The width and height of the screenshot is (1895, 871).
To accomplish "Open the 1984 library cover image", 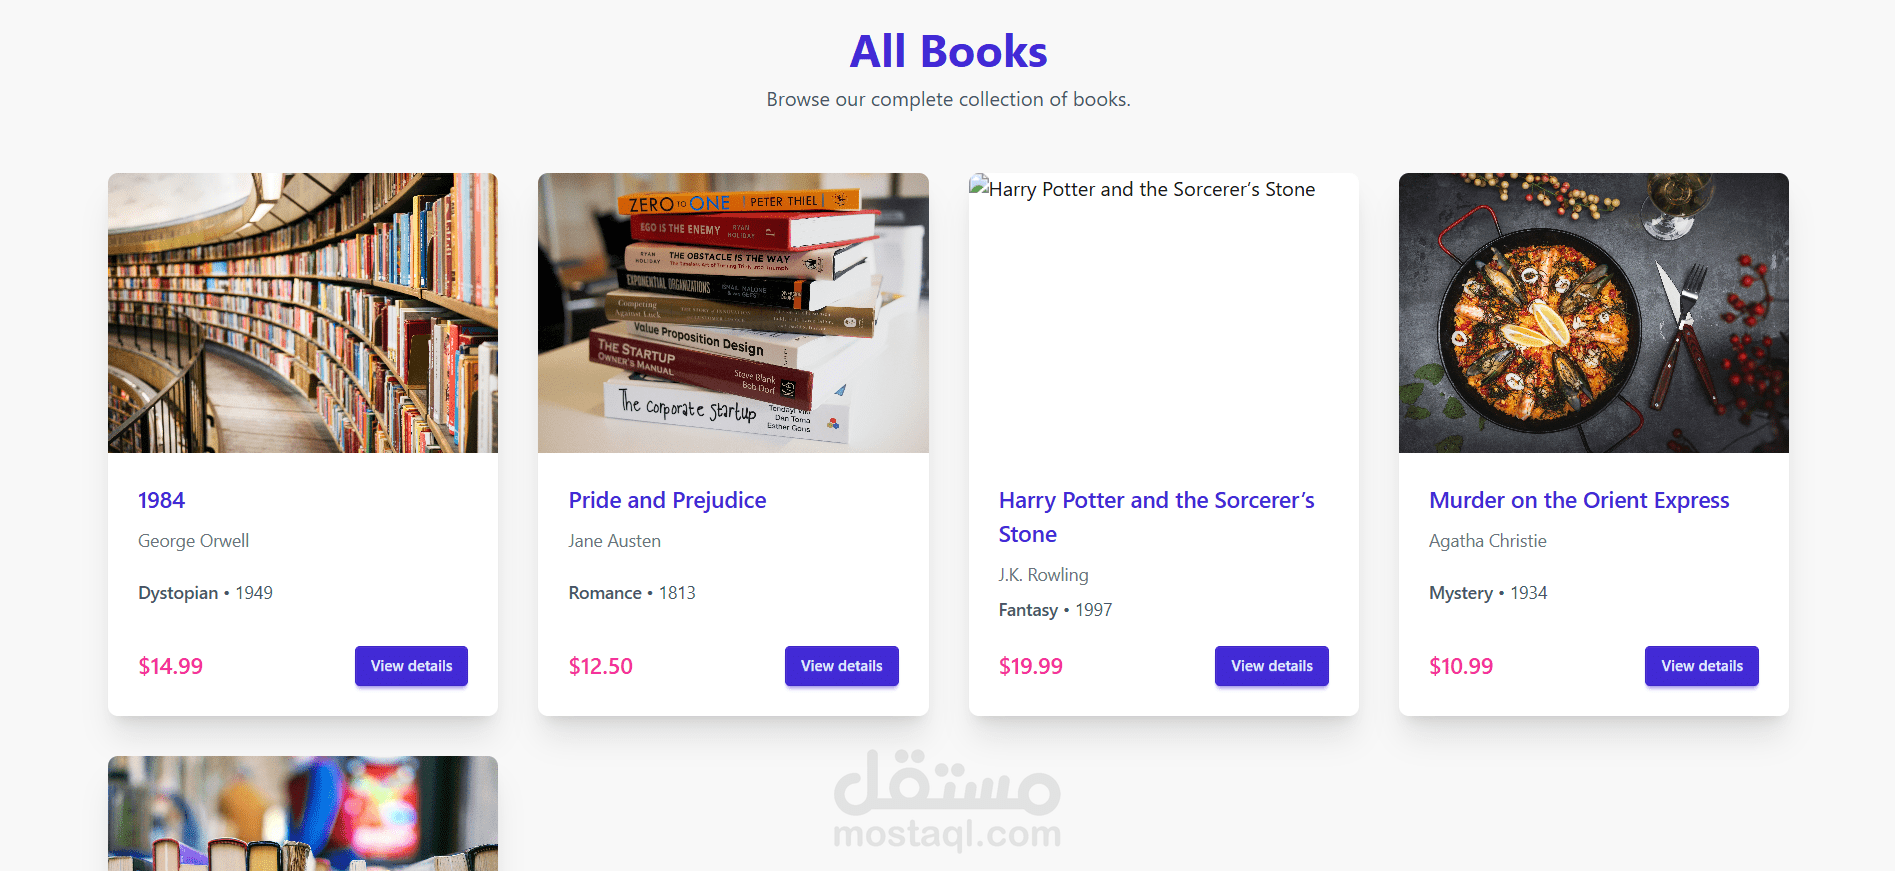I will [303, 313].
